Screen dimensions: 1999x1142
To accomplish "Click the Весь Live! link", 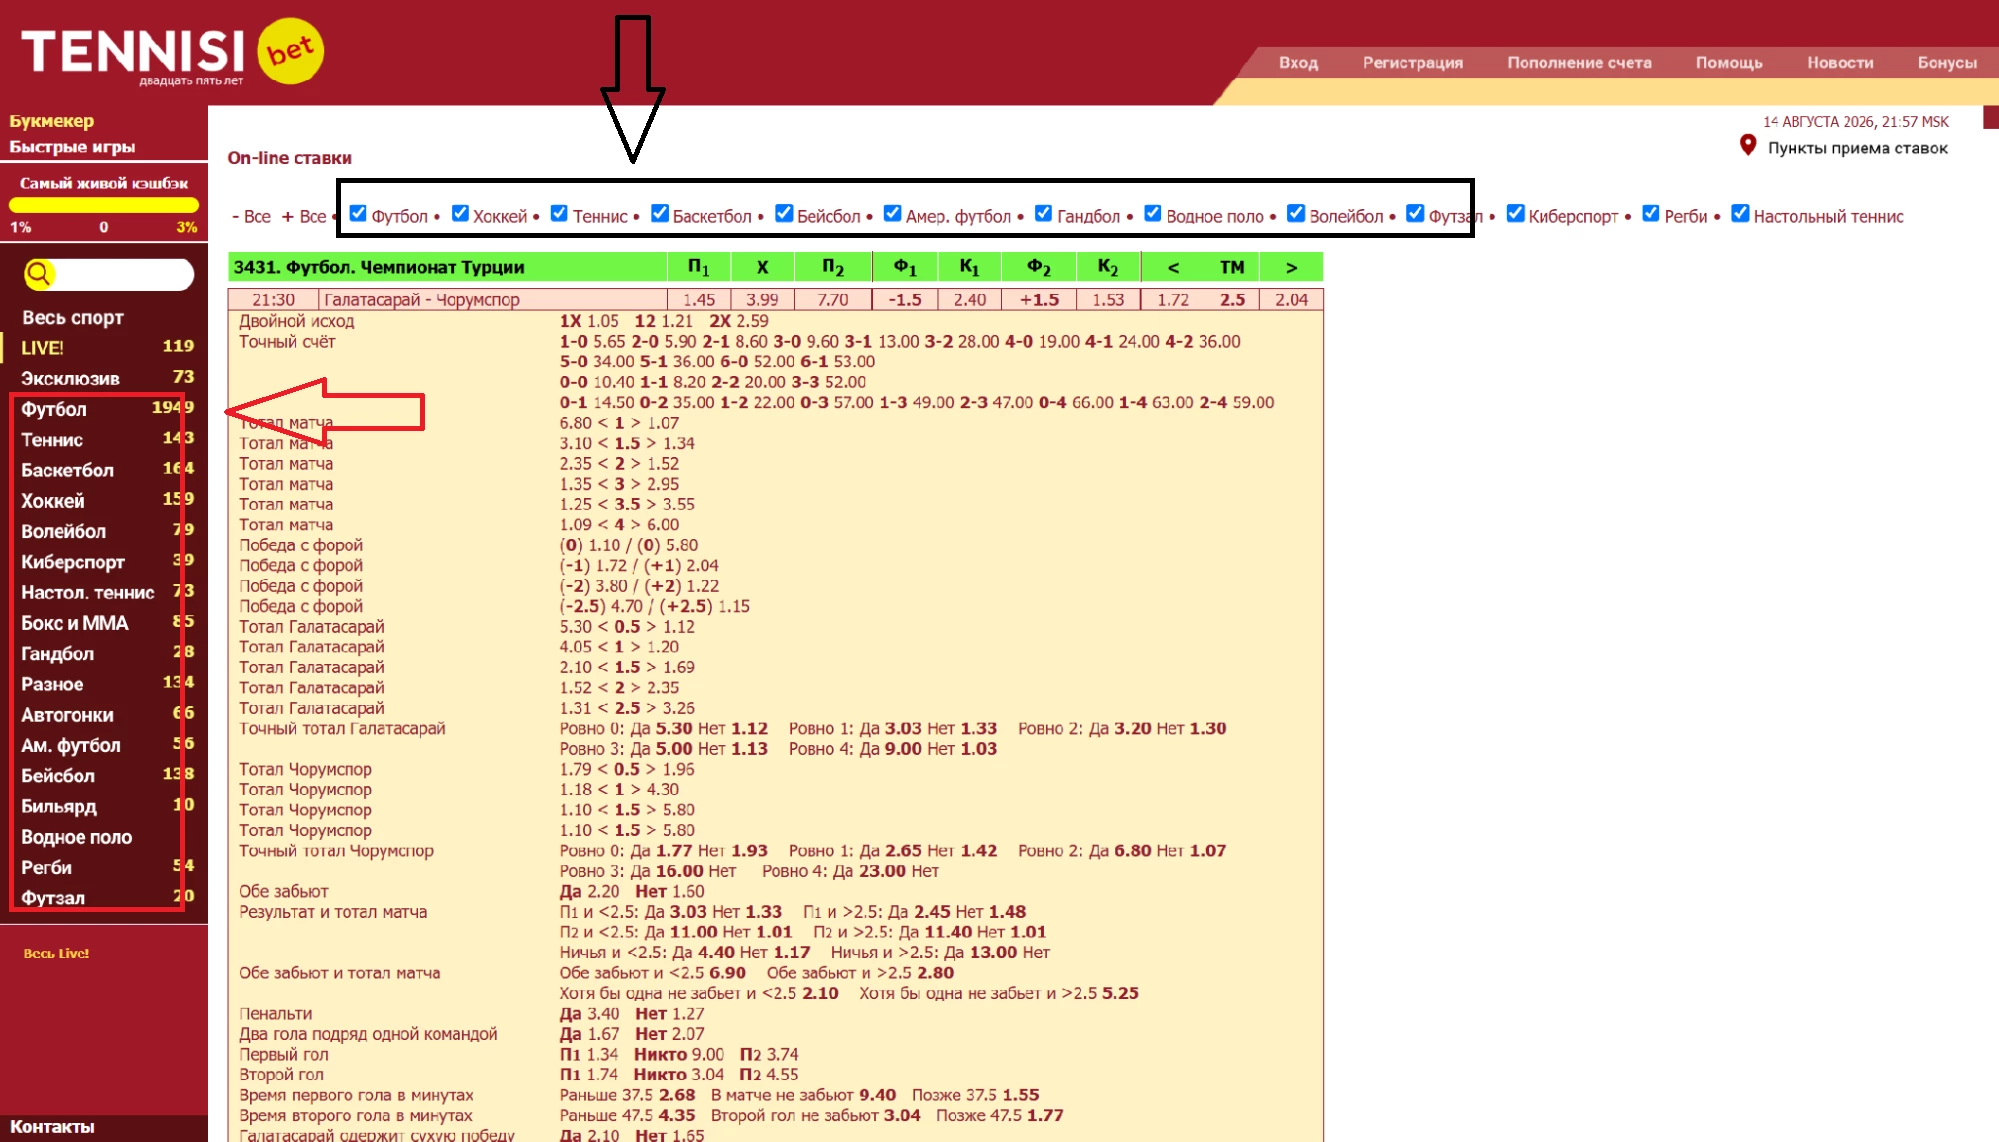I will 56,954.
